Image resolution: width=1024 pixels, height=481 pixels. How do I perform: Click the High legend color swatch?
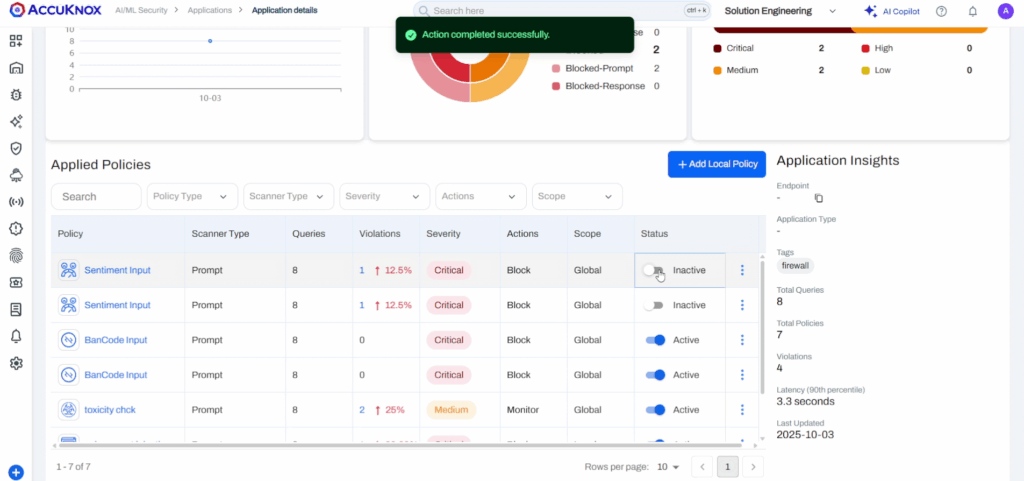865,48
